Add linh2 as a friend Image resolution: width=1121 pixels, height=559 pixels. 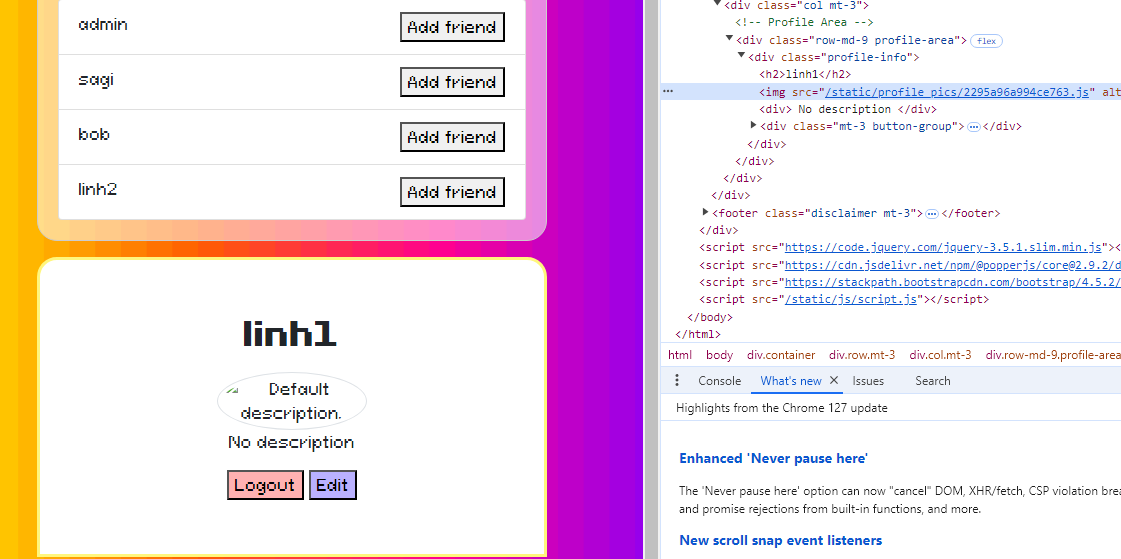pyautogui.click(x=452, y=192)
